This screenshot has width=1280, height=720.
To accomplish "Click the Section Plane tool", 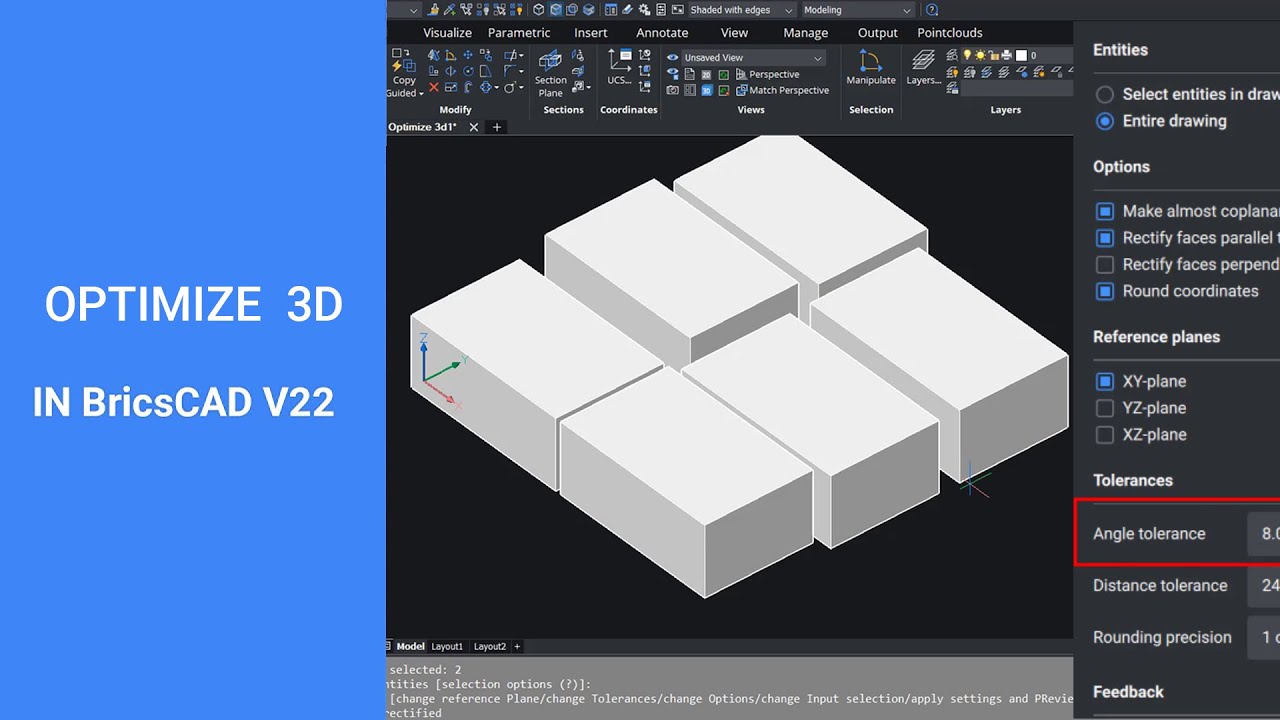I will click(550, 73).
